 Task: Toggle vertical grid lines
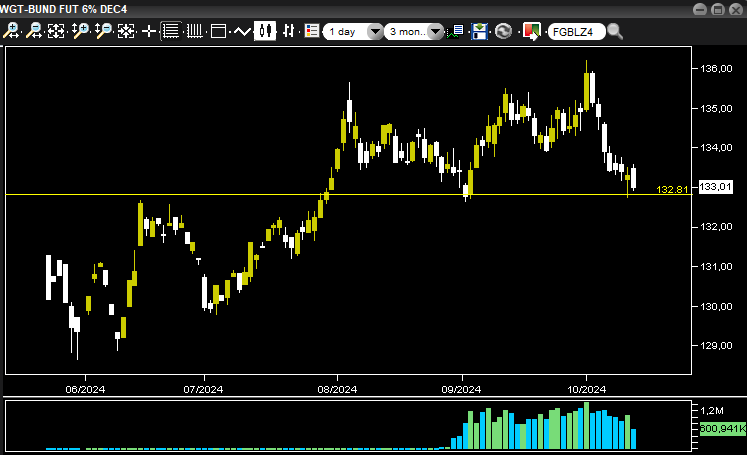pyautogui.click(x=194, y=31)
